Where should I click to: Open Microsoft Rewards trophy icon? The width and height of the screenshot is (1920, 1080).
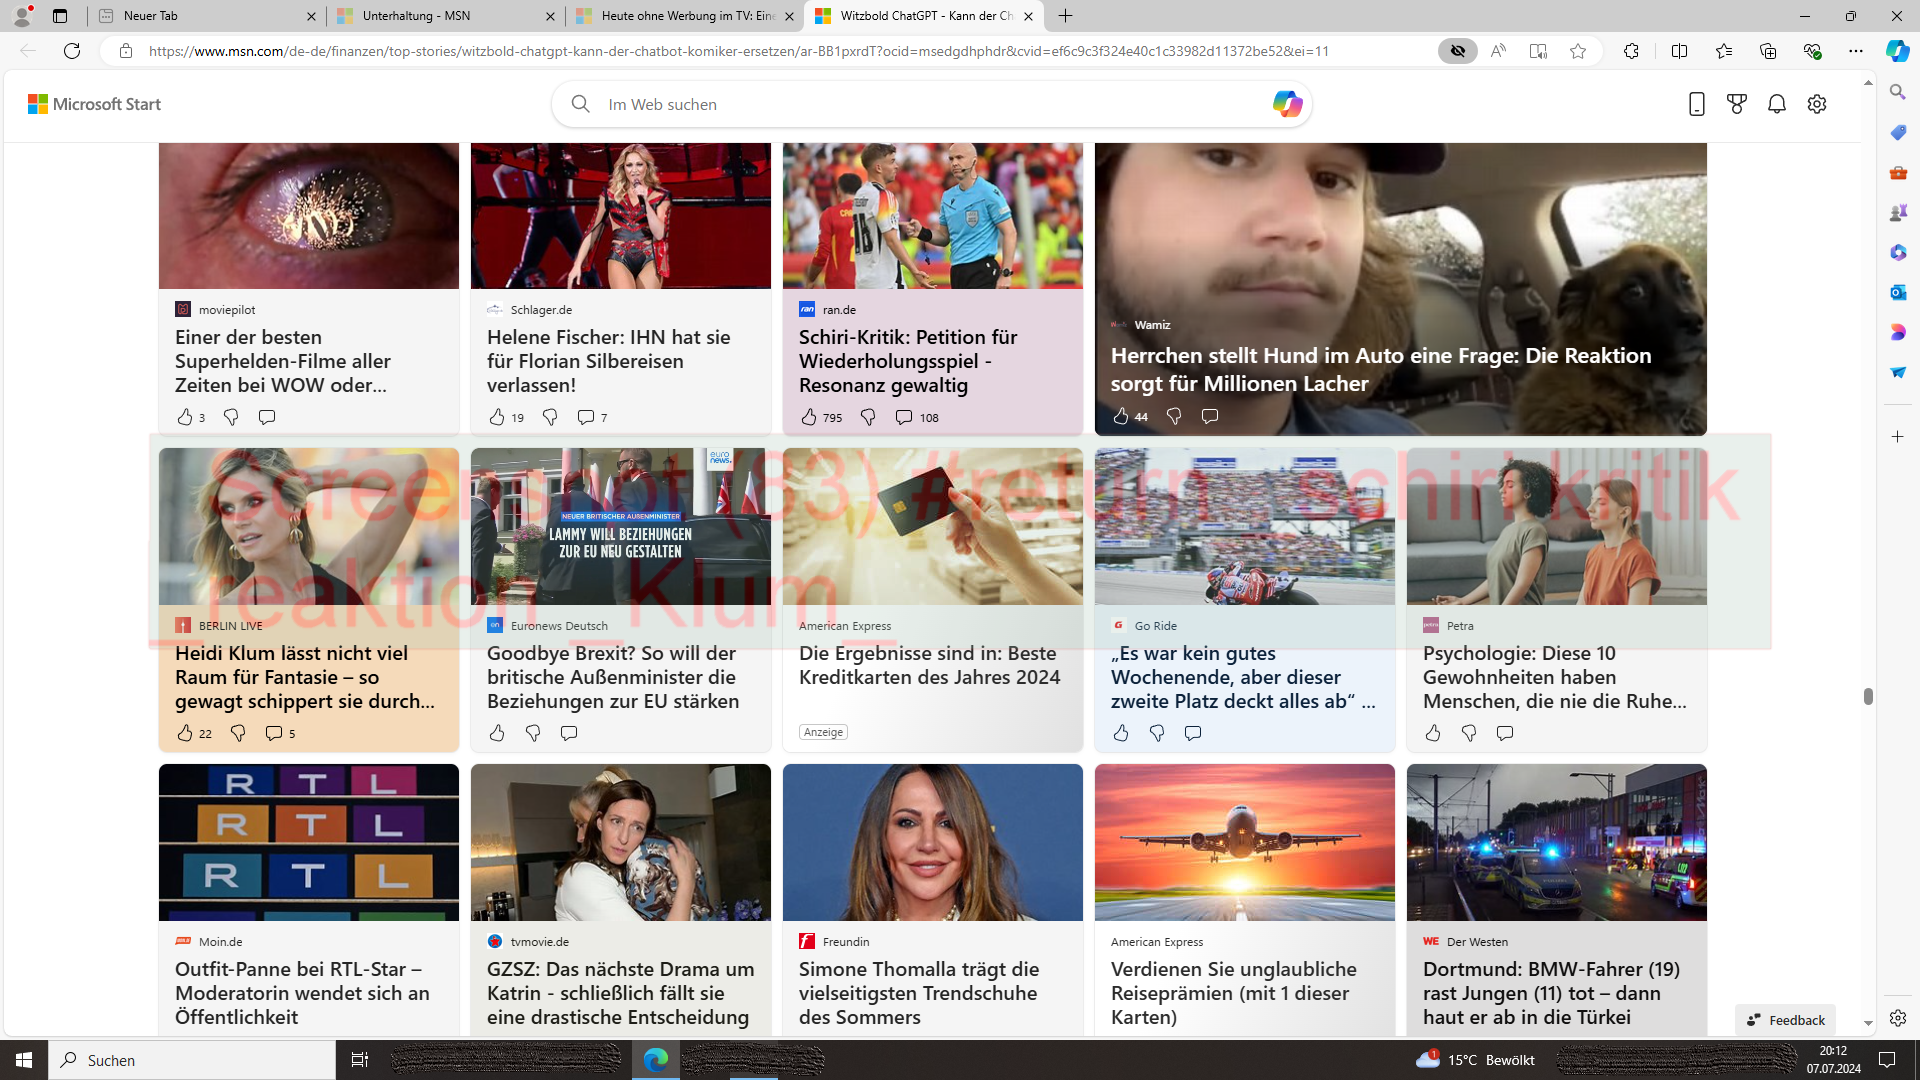click(1737, 104)
